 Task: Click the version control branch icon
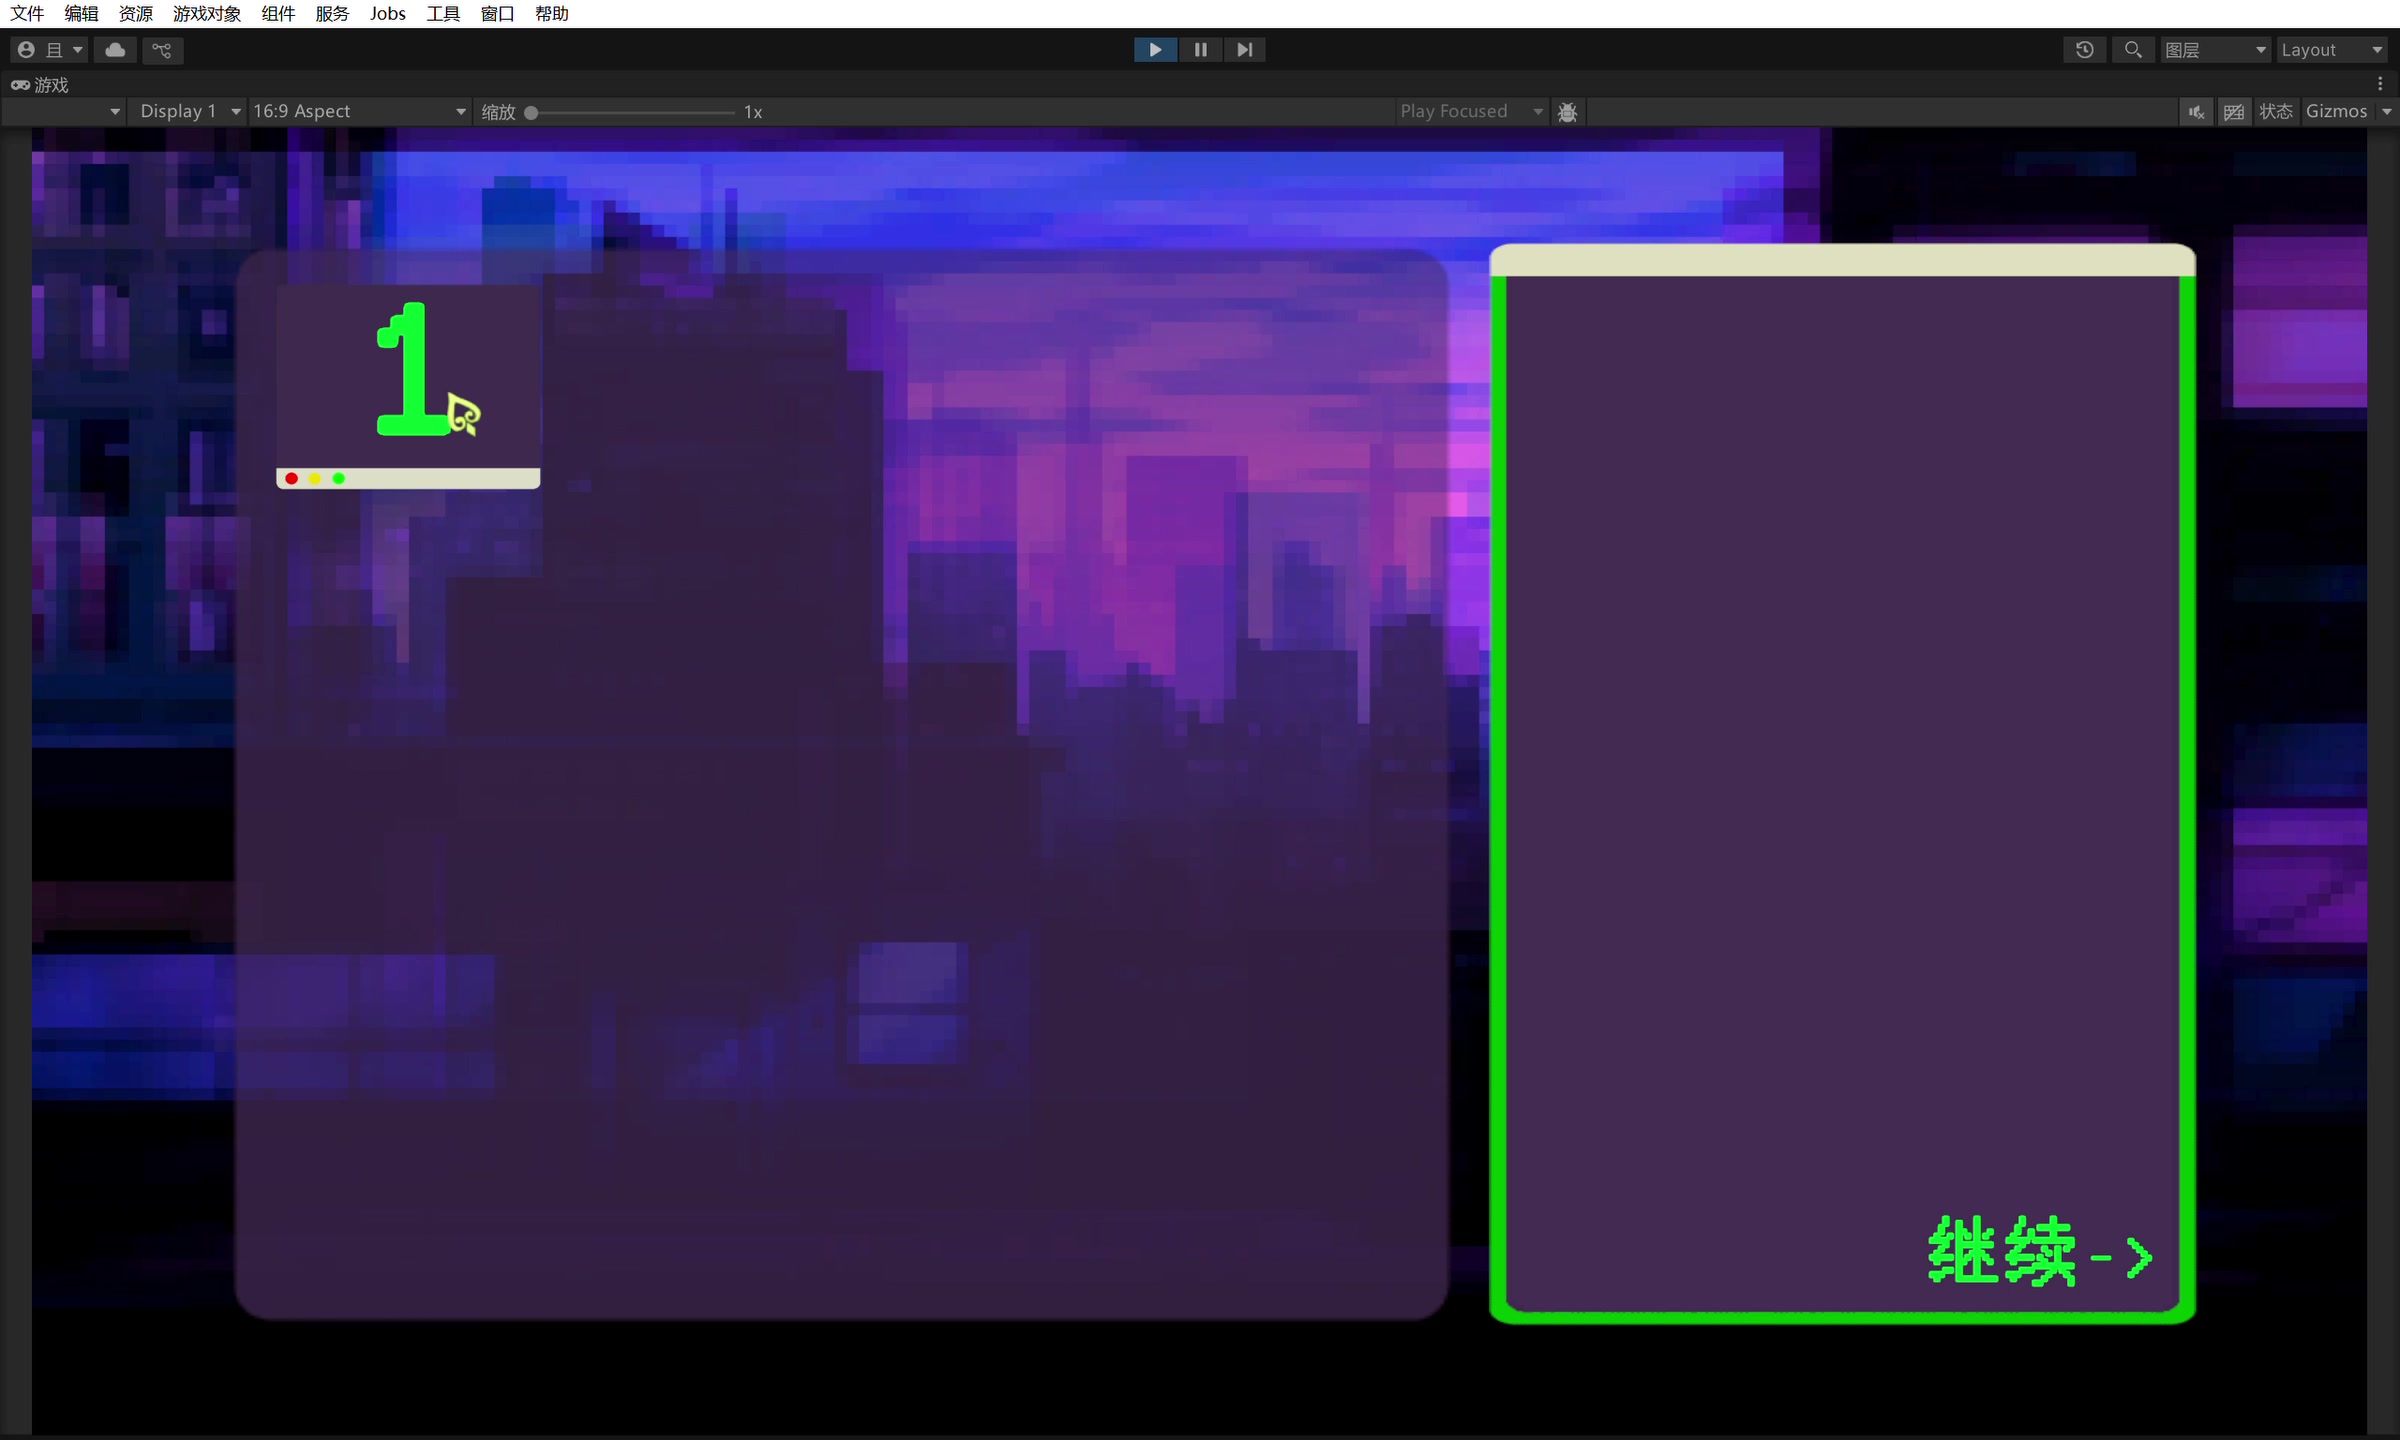(x=162, y=50)
